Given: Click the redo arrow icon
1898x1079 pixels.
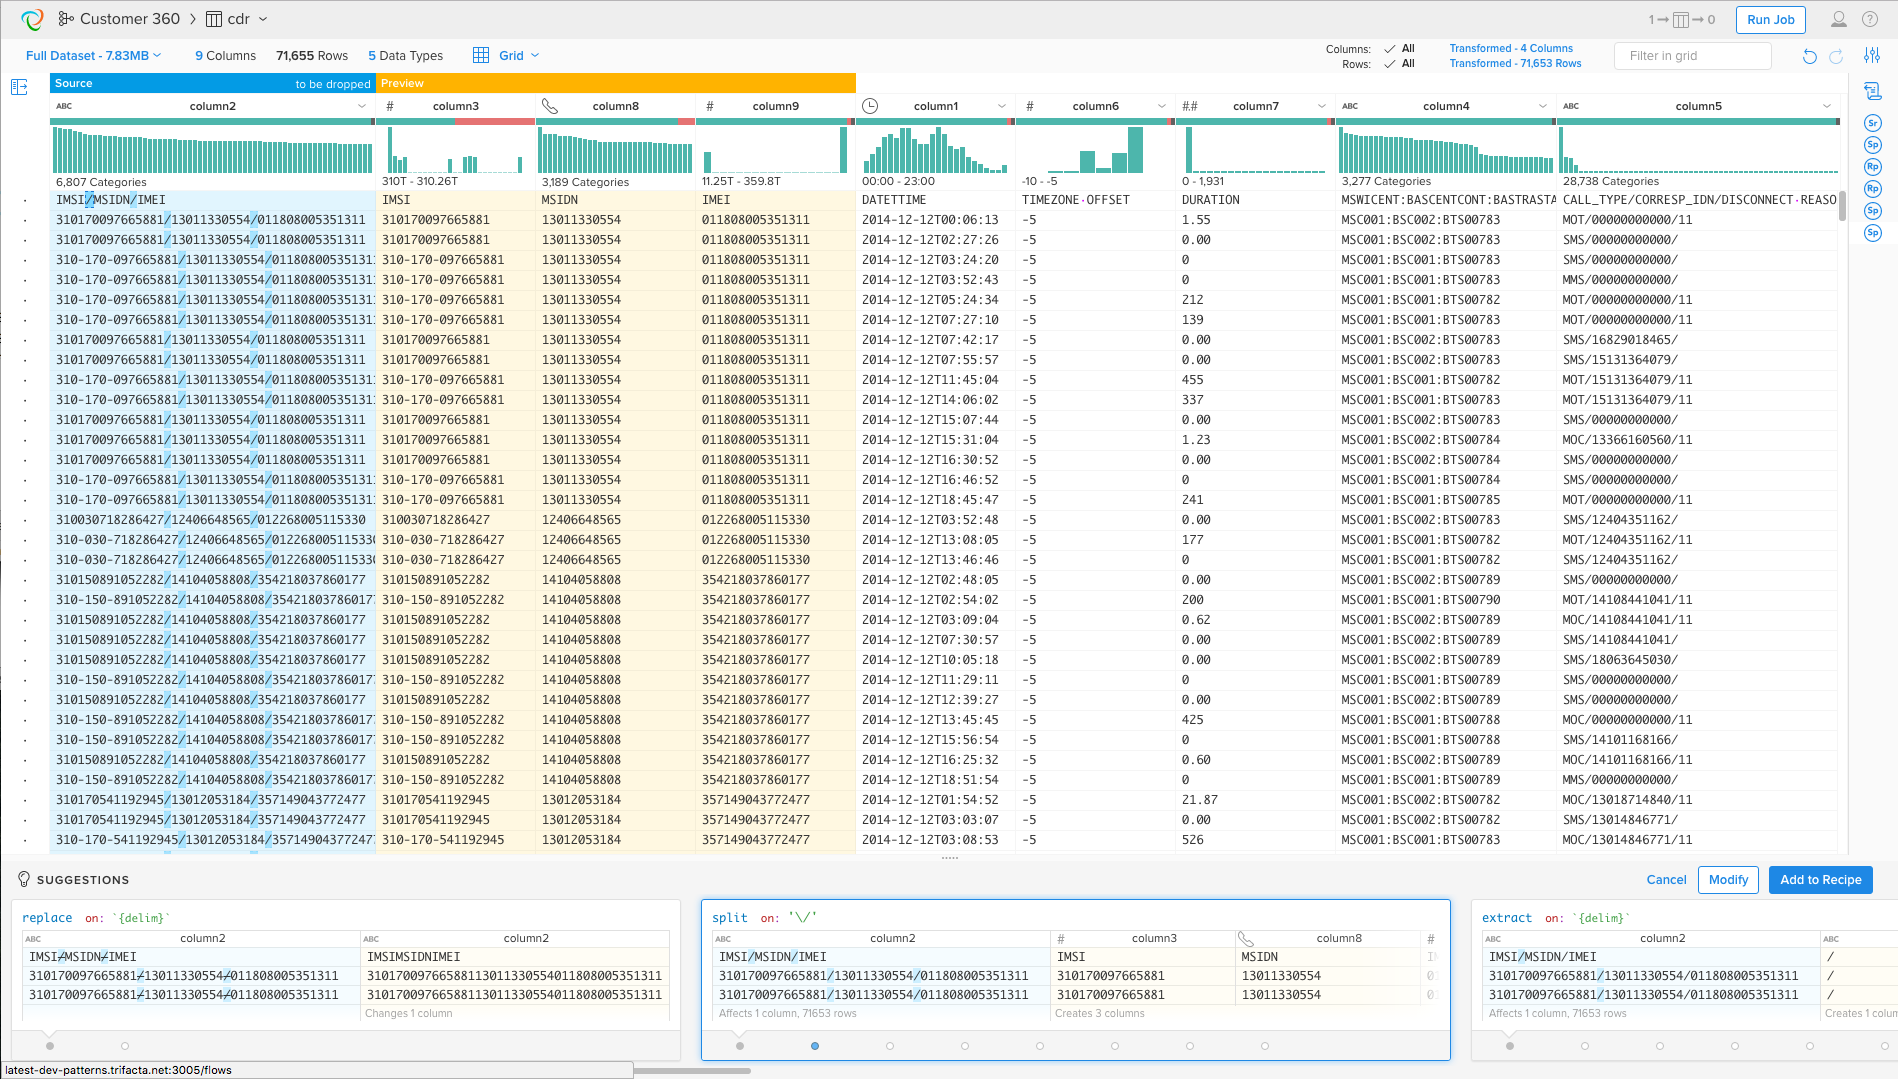Looking at the screenshot, I should tap(1838, 57).
